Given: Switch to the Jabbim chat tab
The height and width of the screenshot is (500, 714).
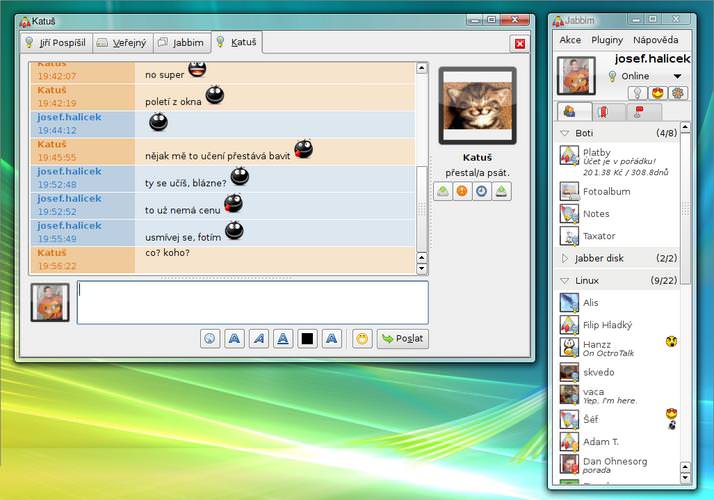Looking at the screenshot, I should 182,43.
